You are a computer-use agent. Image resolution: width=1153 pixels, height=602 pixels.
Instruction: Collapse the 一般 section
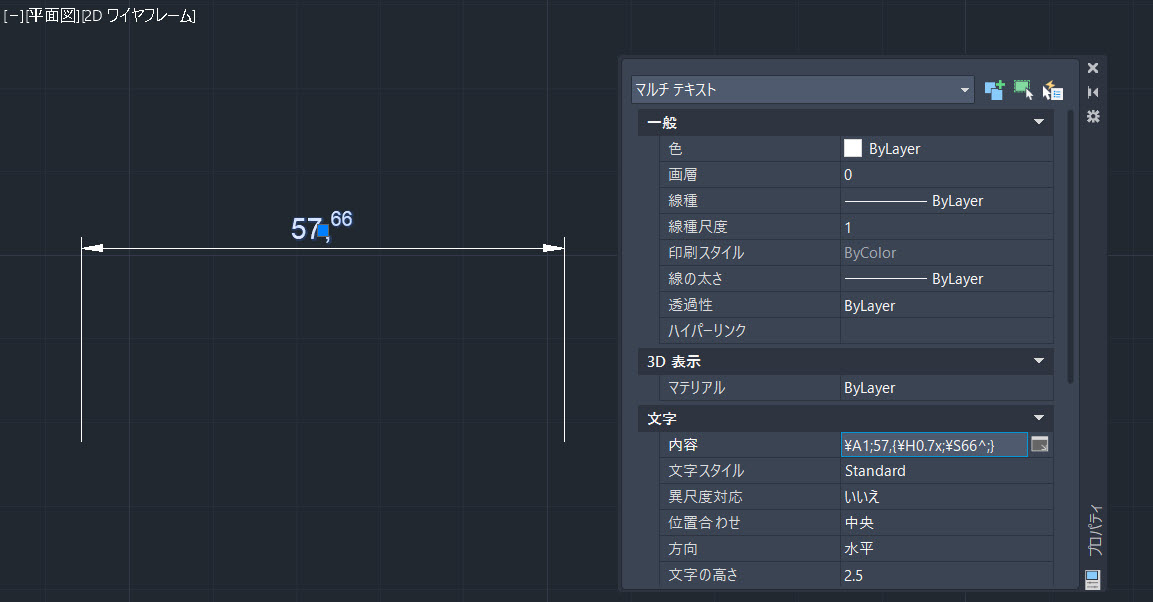coord(1038,122)
